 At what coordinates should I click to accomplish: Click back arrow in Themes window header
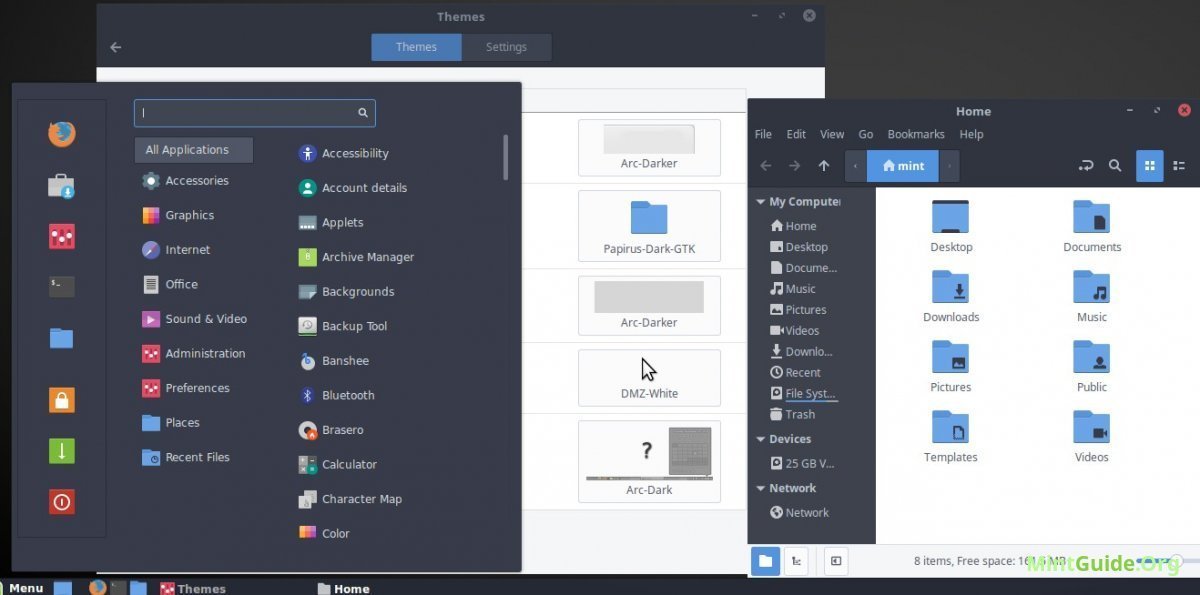(x=116, y=47)
